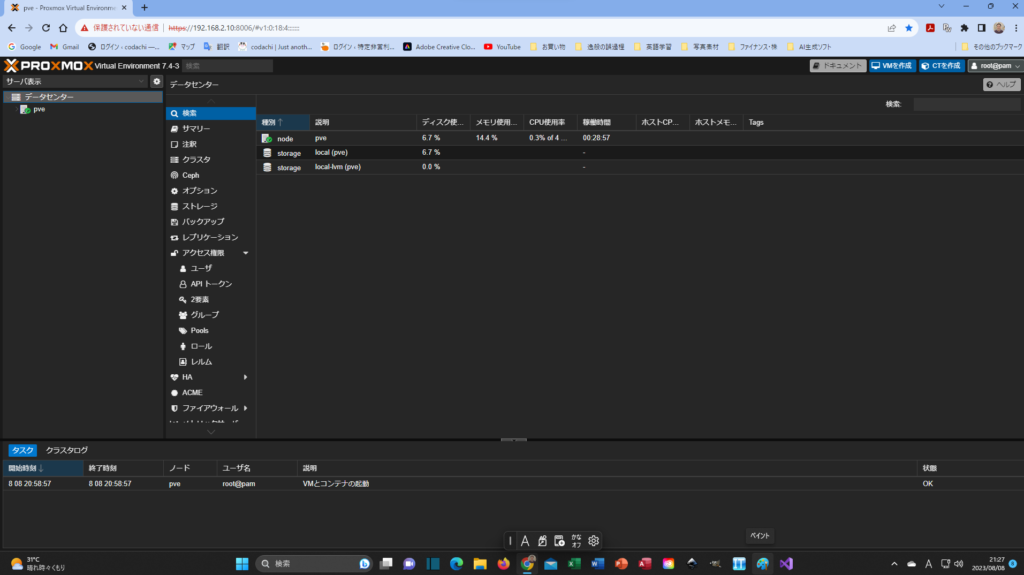Image resolution: width=1024 pixels, height=575 pixels.
Task: Expand the ファイアウォール submenu
Action: pos(245,408)
